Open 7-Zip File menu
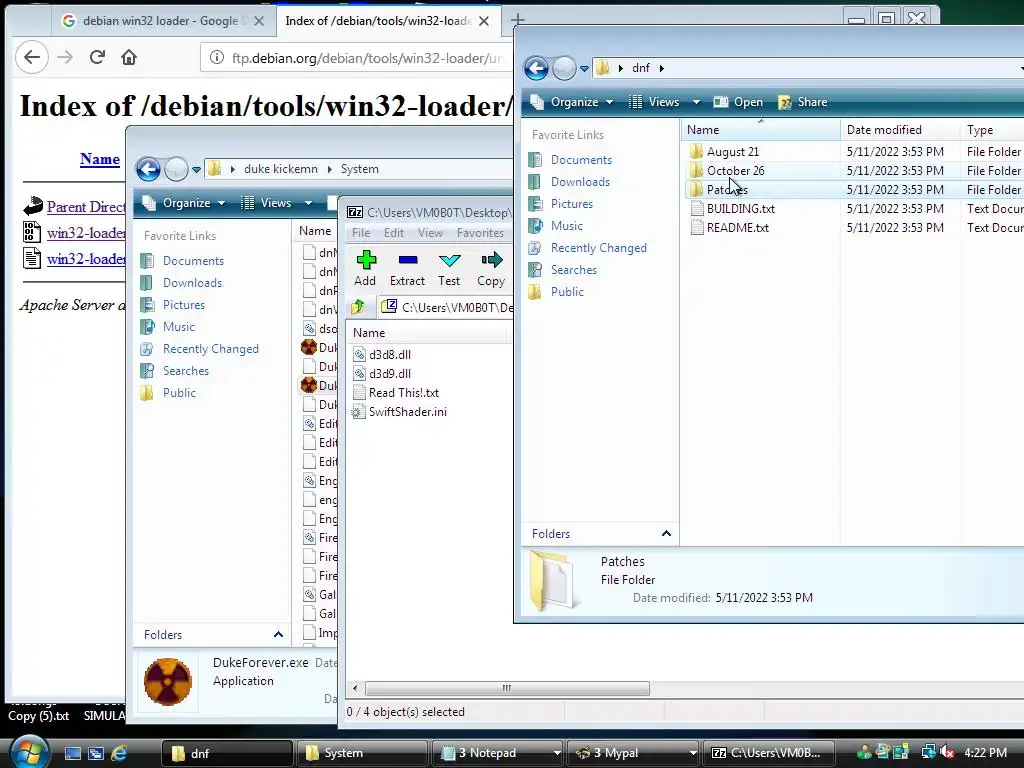 pos(360,232)
